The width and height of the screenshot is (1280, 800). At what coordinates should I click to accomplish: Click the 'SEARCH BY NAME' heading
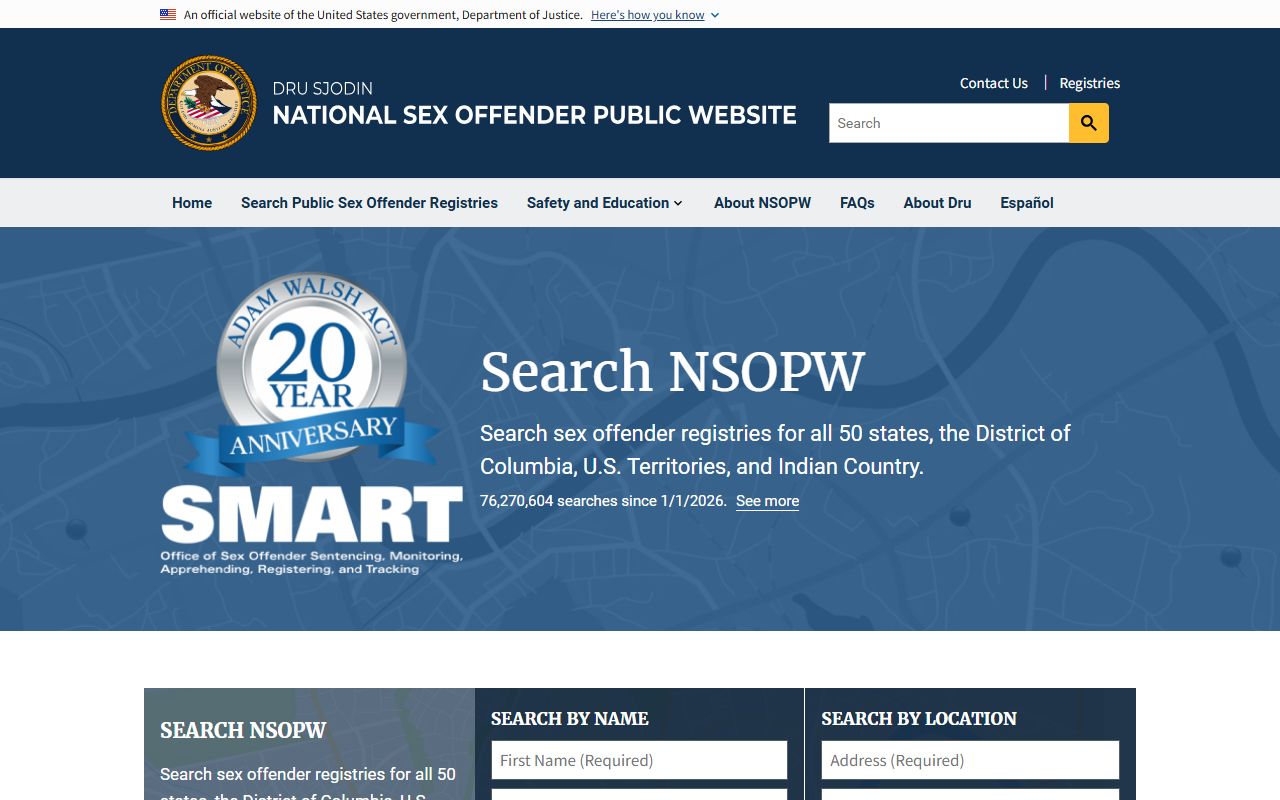[570, 718]
